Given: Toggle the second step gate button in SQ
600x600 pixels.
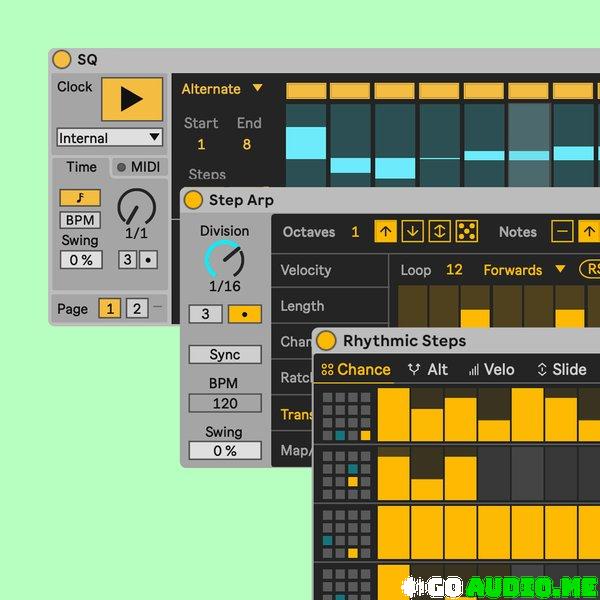Looking at the screenshot, I should coord(350,91).
